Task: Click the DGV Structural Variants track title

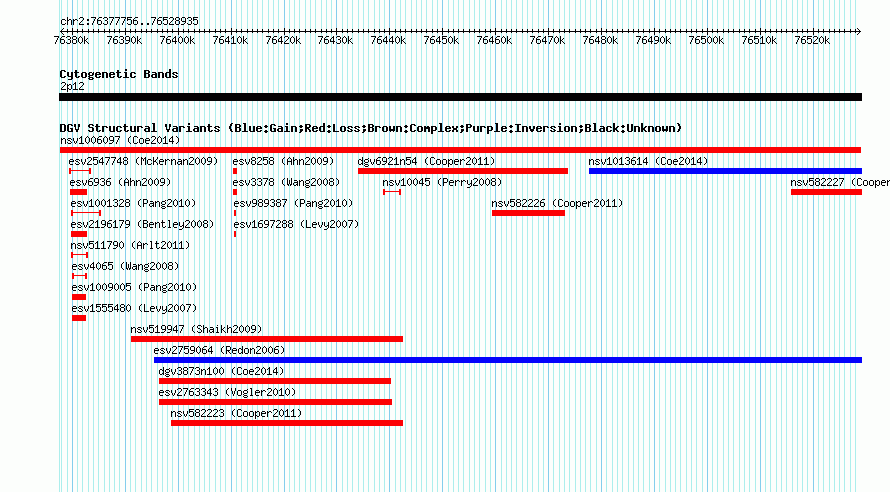Action: point(371,128)
